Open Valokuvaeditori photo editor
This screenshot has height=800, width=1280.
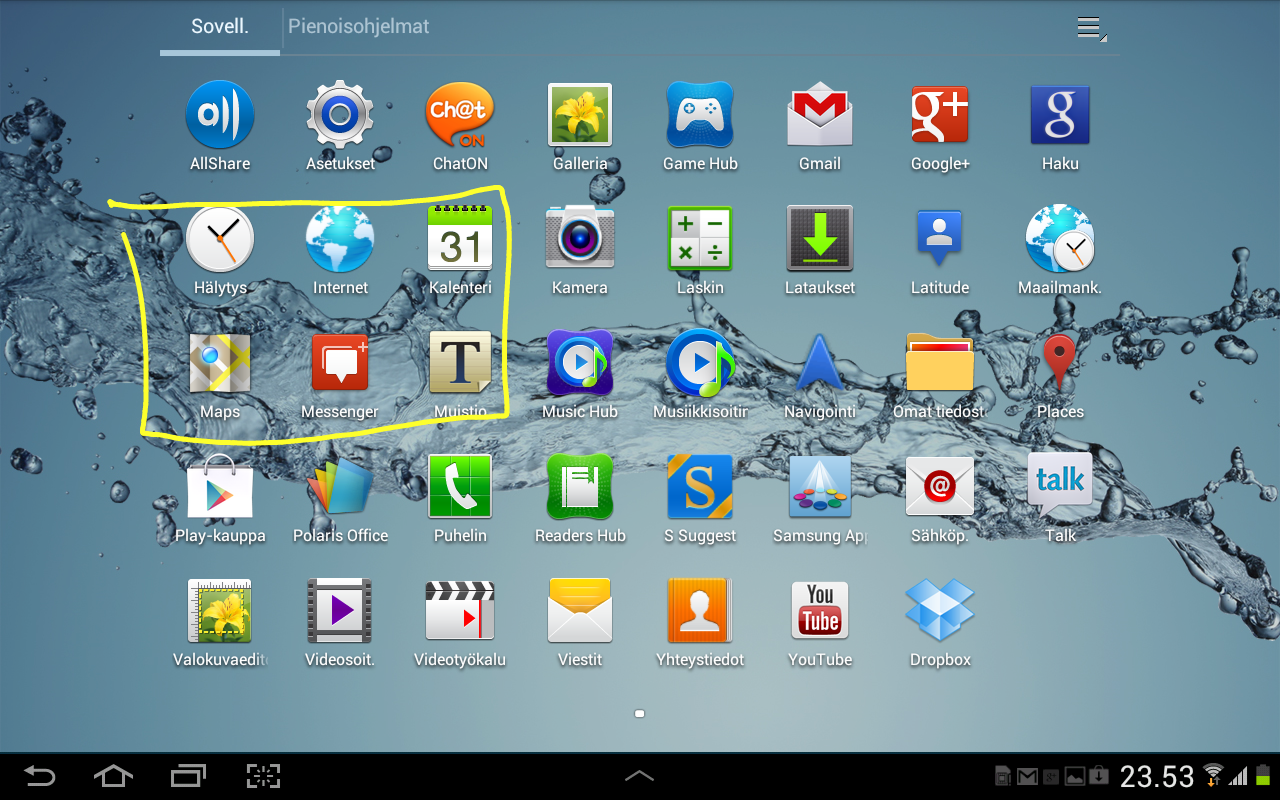coord(220,610)
